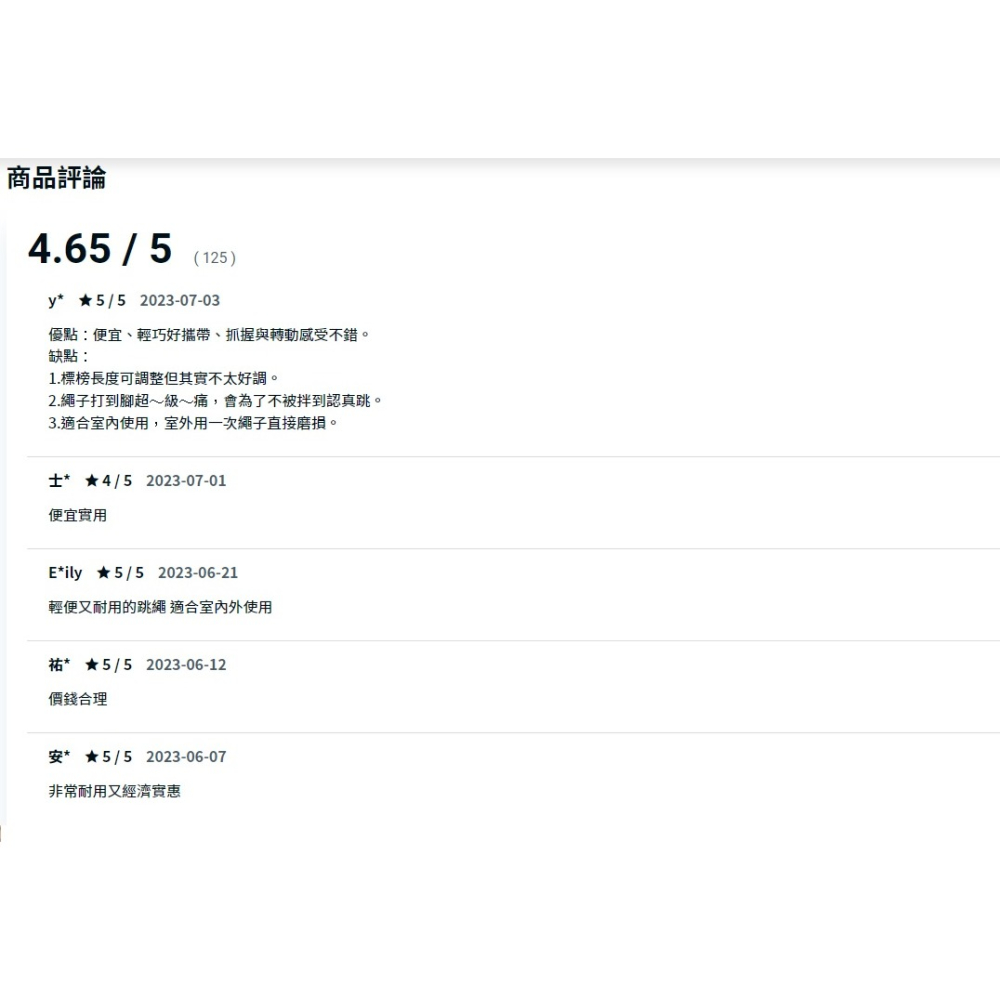This screenshot has height=1000, width=1000.
Task: Select reviewer name y*
Action: tap(55, 299)
